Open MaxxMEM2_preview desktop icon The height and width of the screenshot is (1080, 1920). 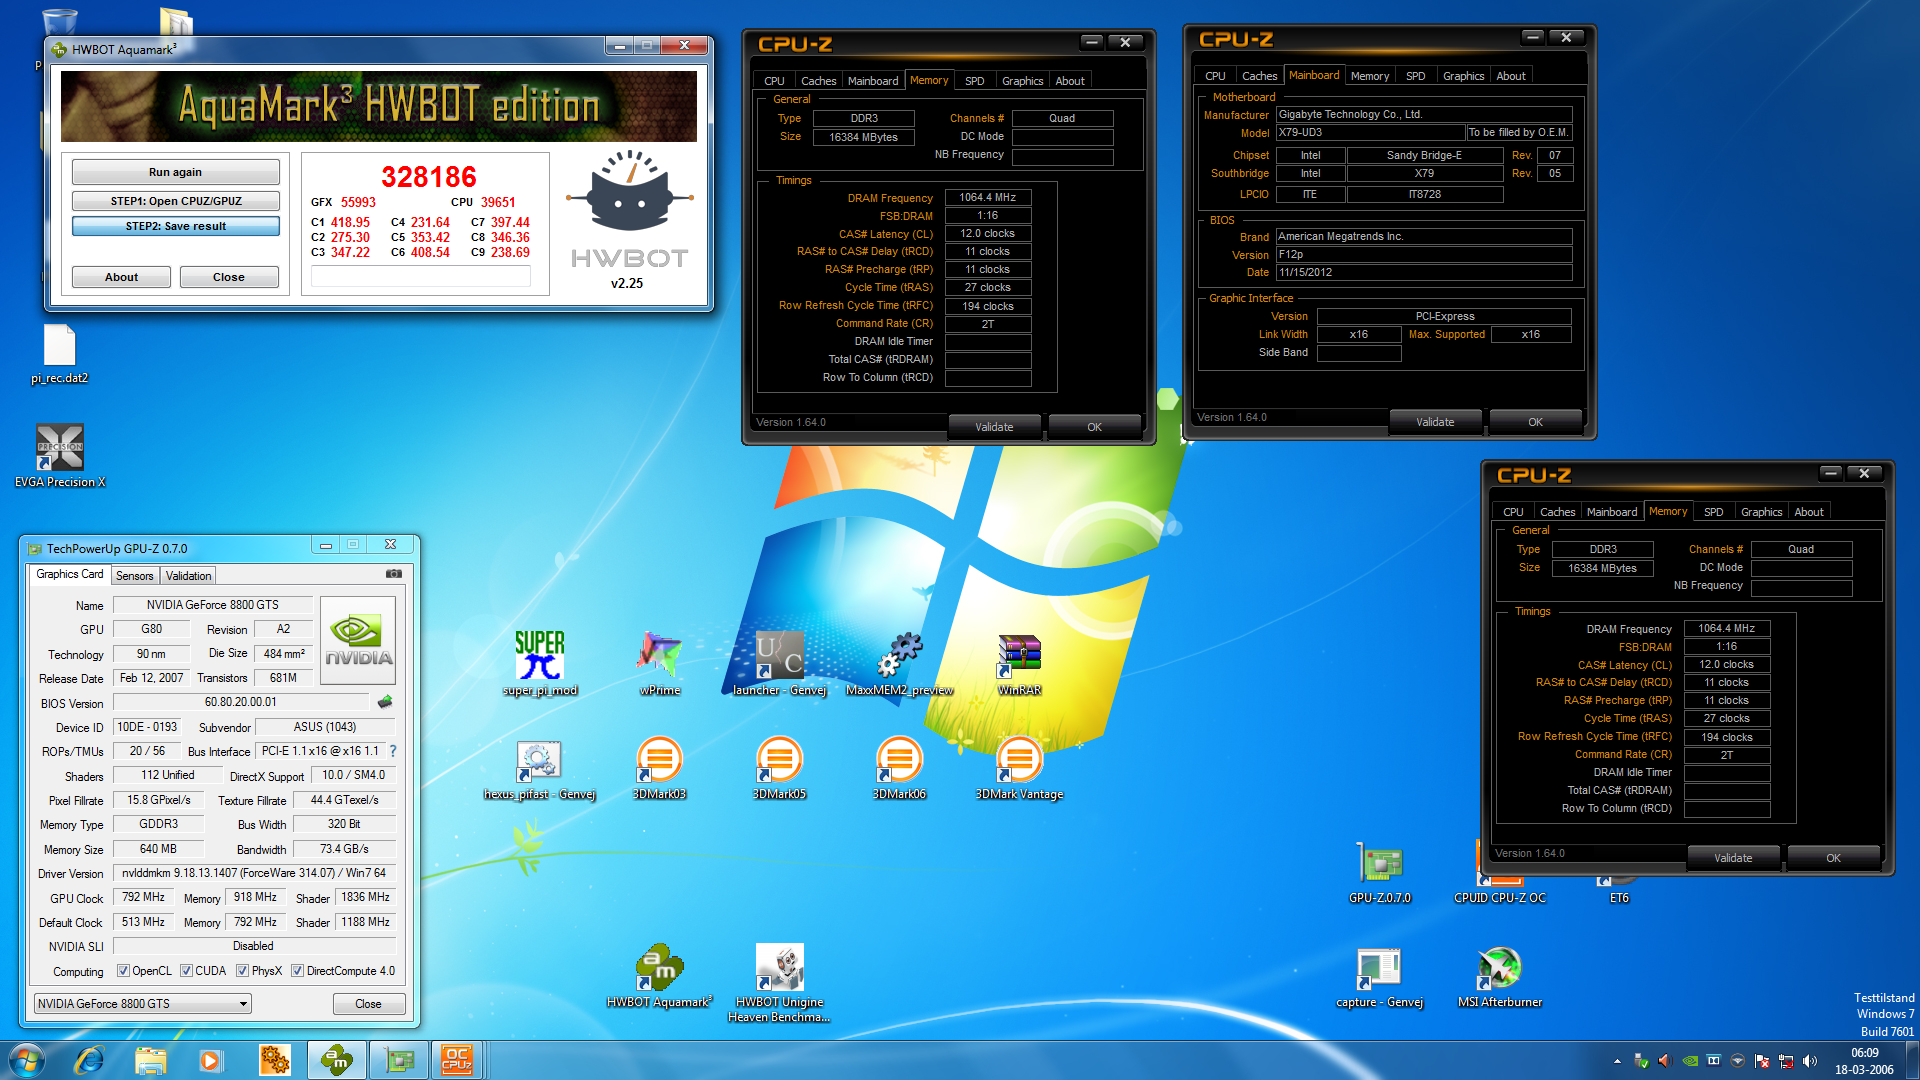pyautogui.click(x=900, y=662)
